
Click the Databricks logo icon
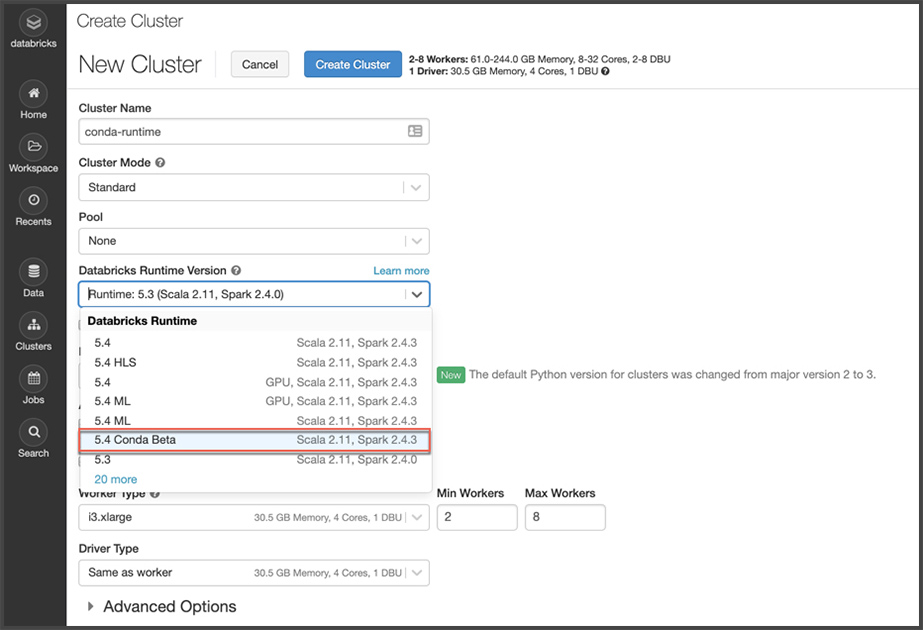click(x=33, y=22)
